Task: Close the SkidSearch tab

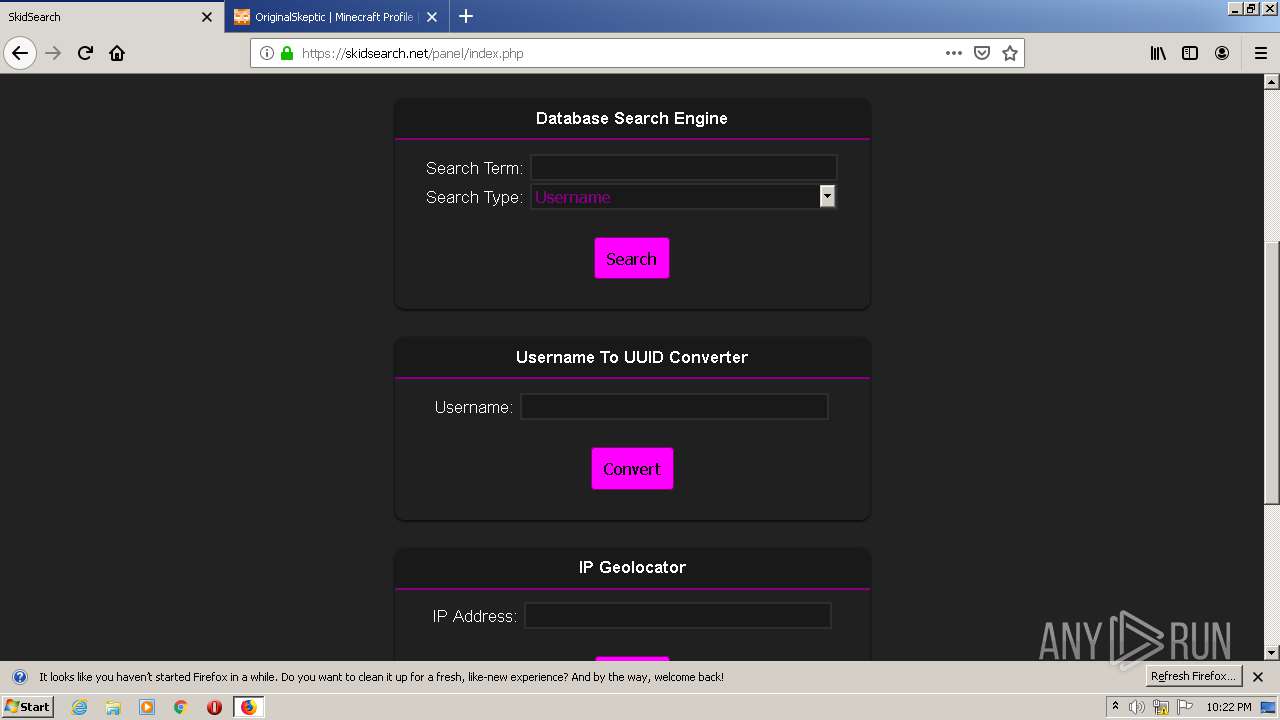Action: pyautogui.click(x=207, y=17)
